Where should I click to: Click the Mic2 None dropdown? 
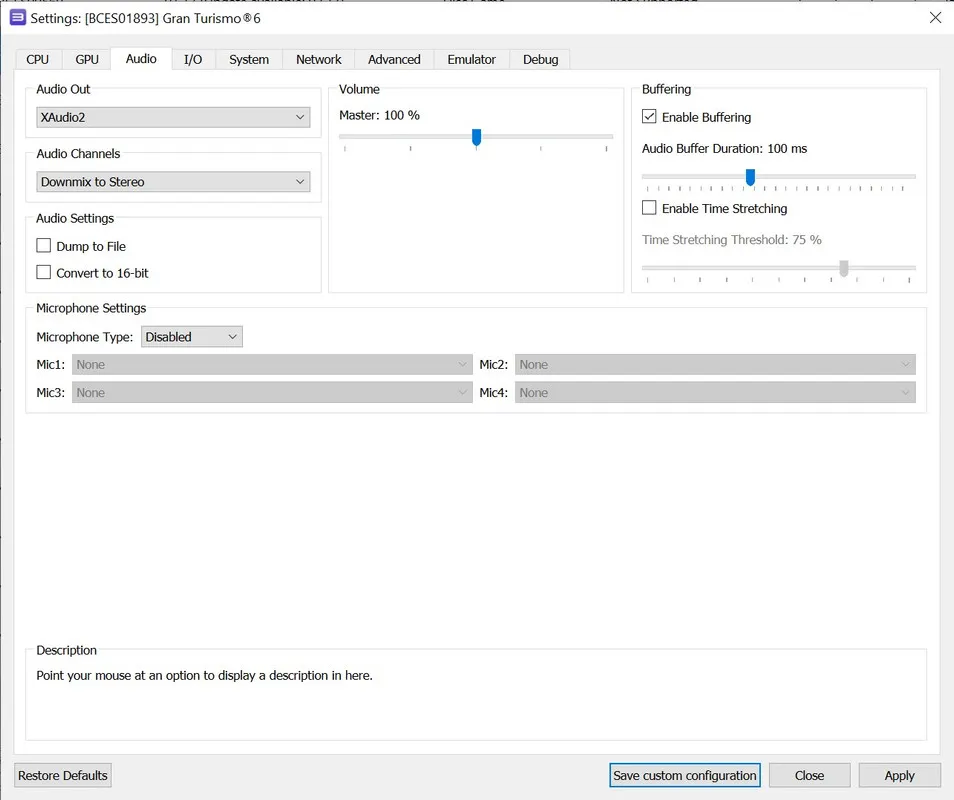click(715, 364)
